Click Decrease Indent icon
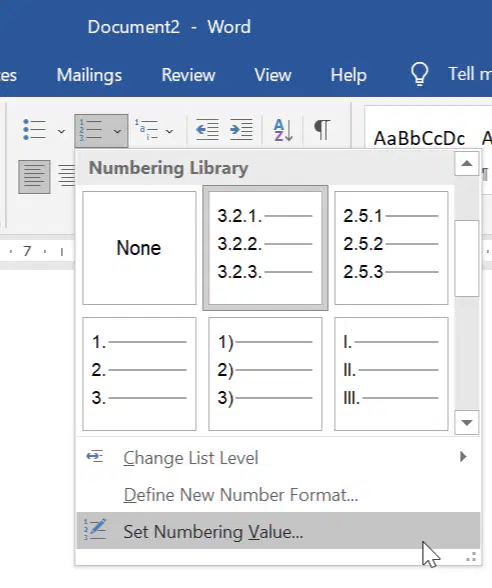The height and width of the screenshot is (588, 492). click(x=207, y=129)
